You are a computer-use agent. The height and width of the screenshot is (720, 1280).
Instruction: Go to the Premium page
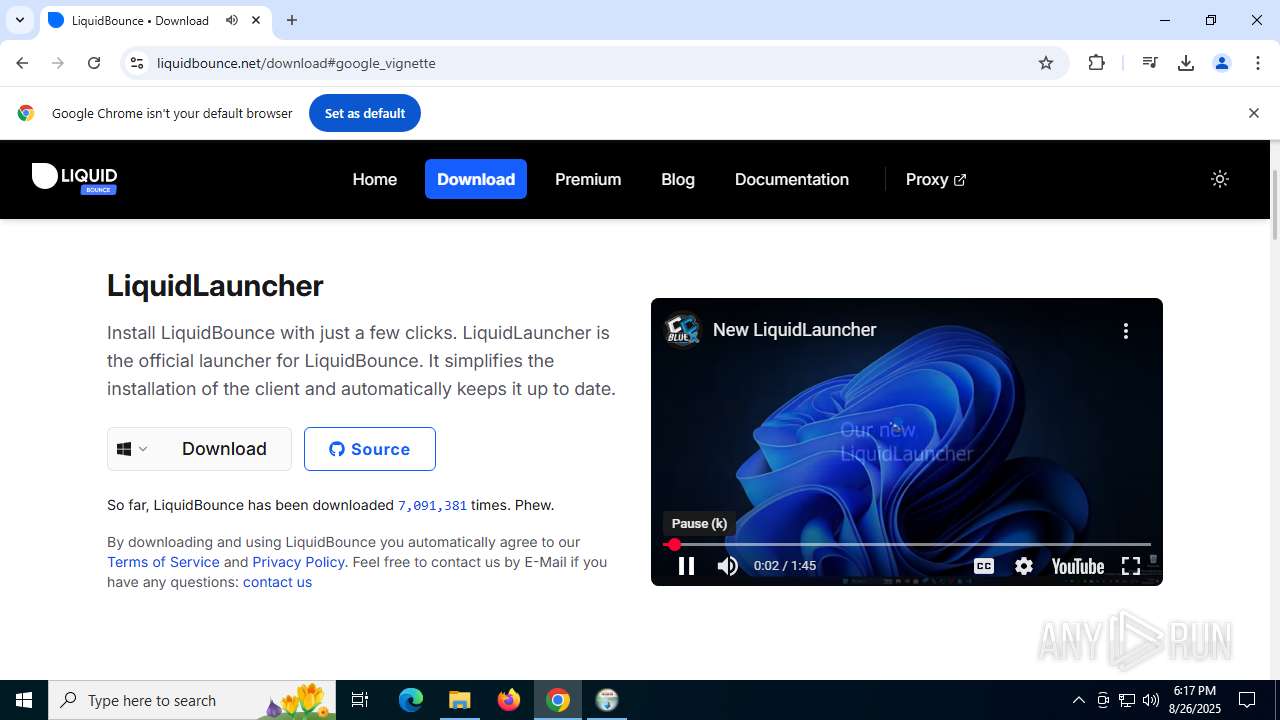[x=588, y=179]
